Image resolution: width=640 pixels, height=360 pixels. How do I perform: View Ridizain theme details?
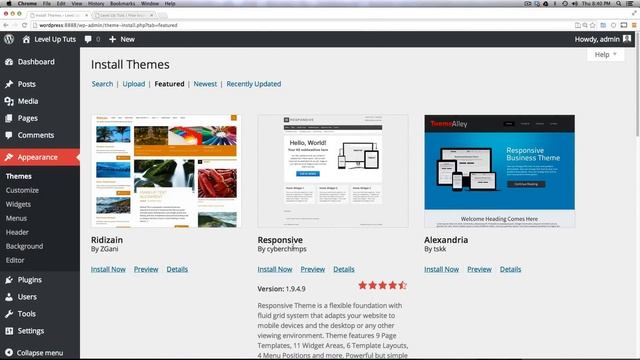(177, 269)
